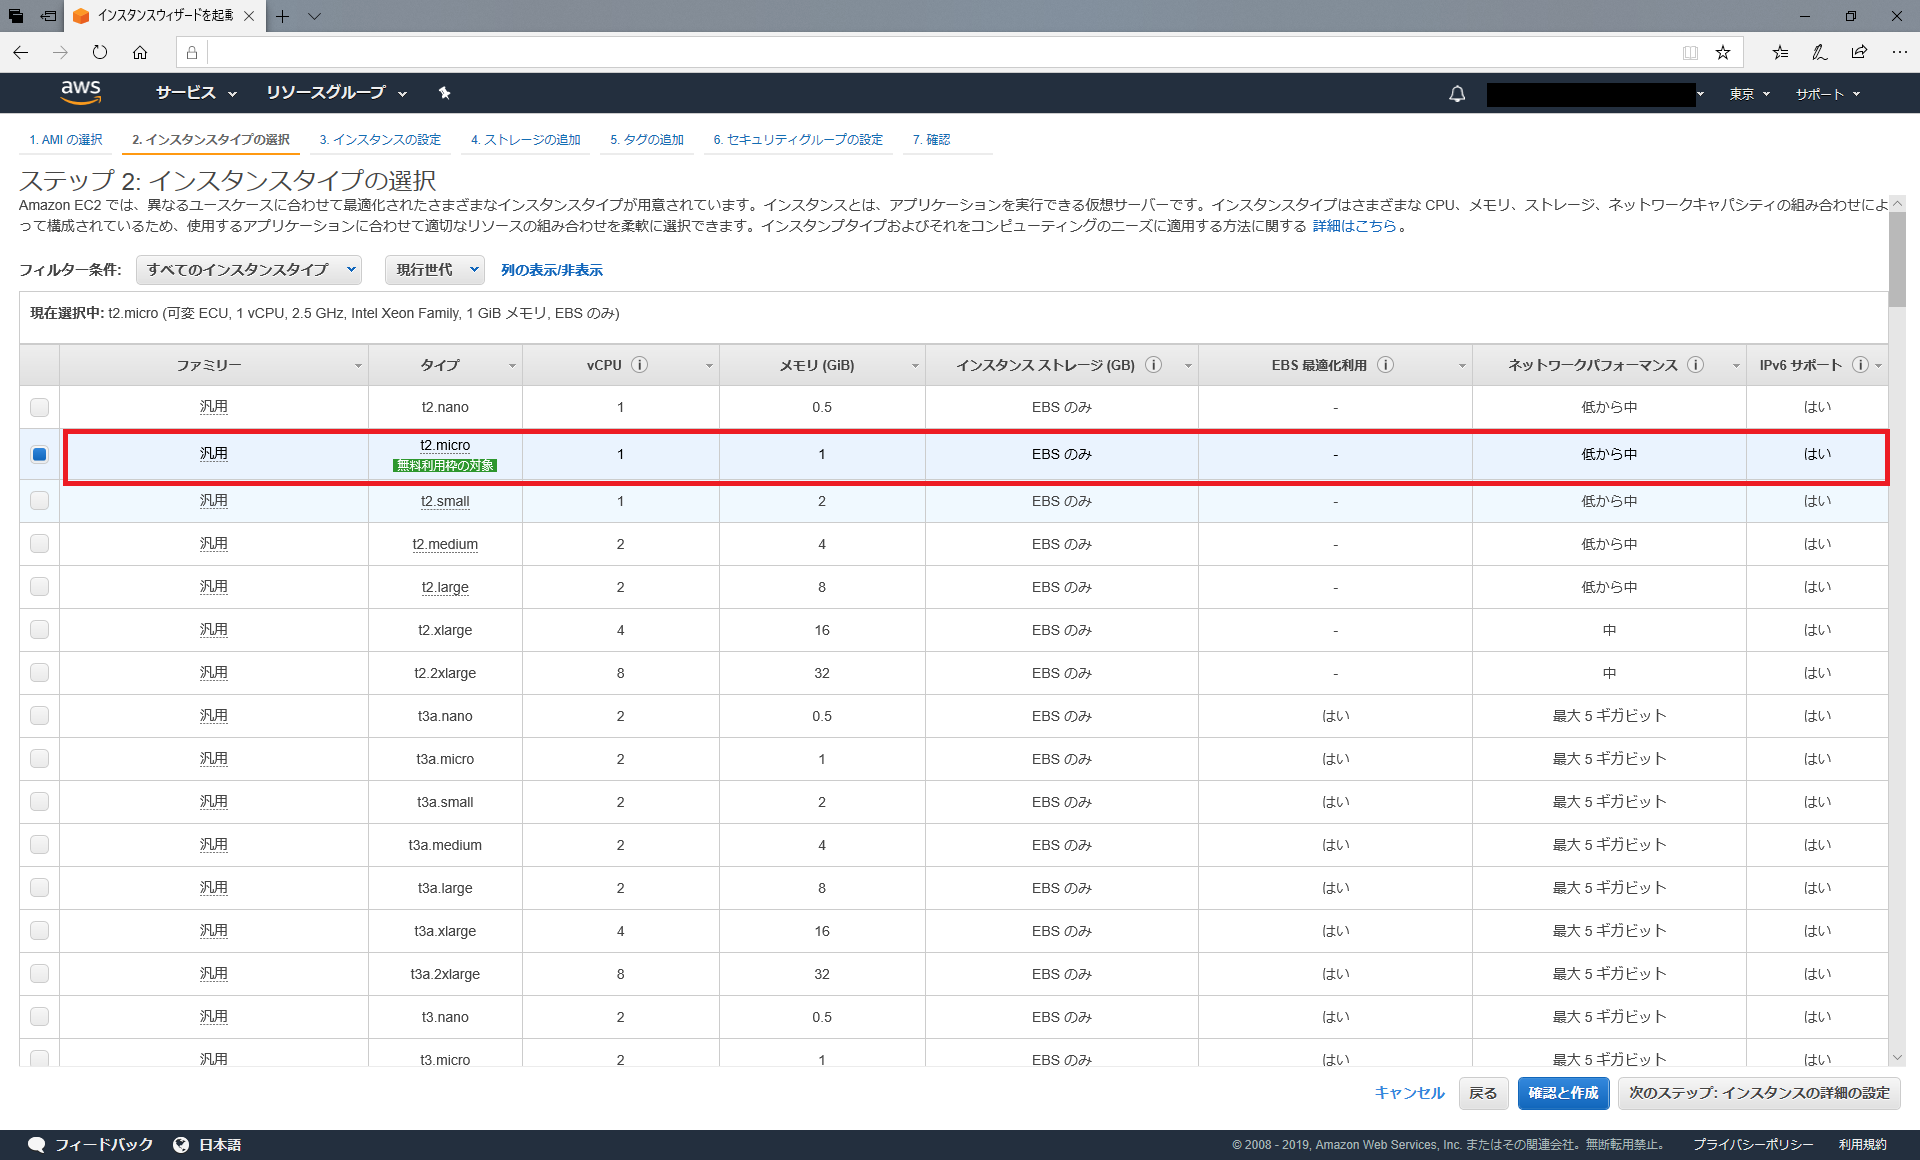Select the t2.medium instance checkbox

coord(39,543)
